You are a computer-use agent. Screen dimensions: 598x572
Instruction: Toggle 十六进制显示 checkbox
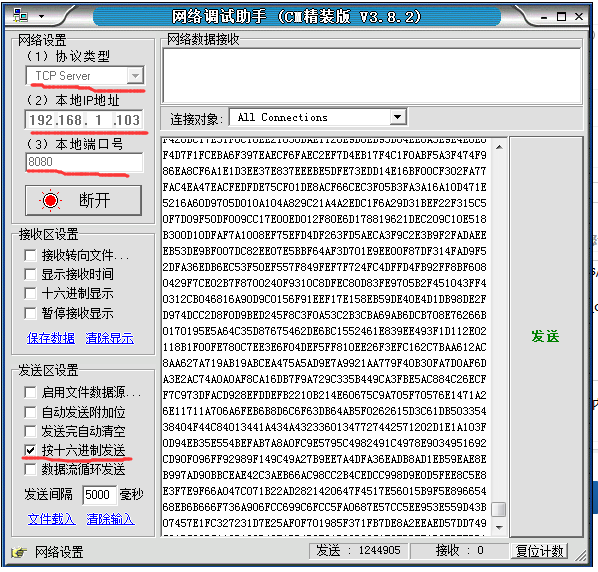coord(30,294)
